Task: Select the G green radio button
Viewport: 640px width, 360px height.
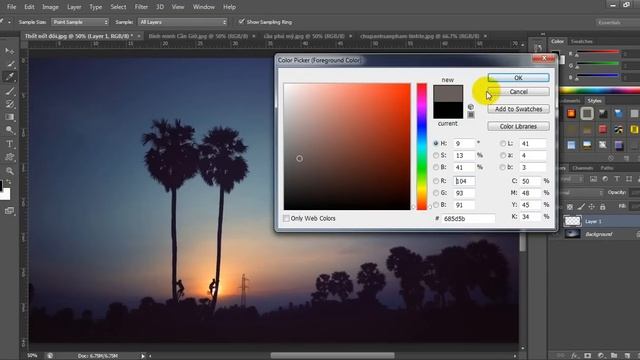Action: tap(436, 193)
